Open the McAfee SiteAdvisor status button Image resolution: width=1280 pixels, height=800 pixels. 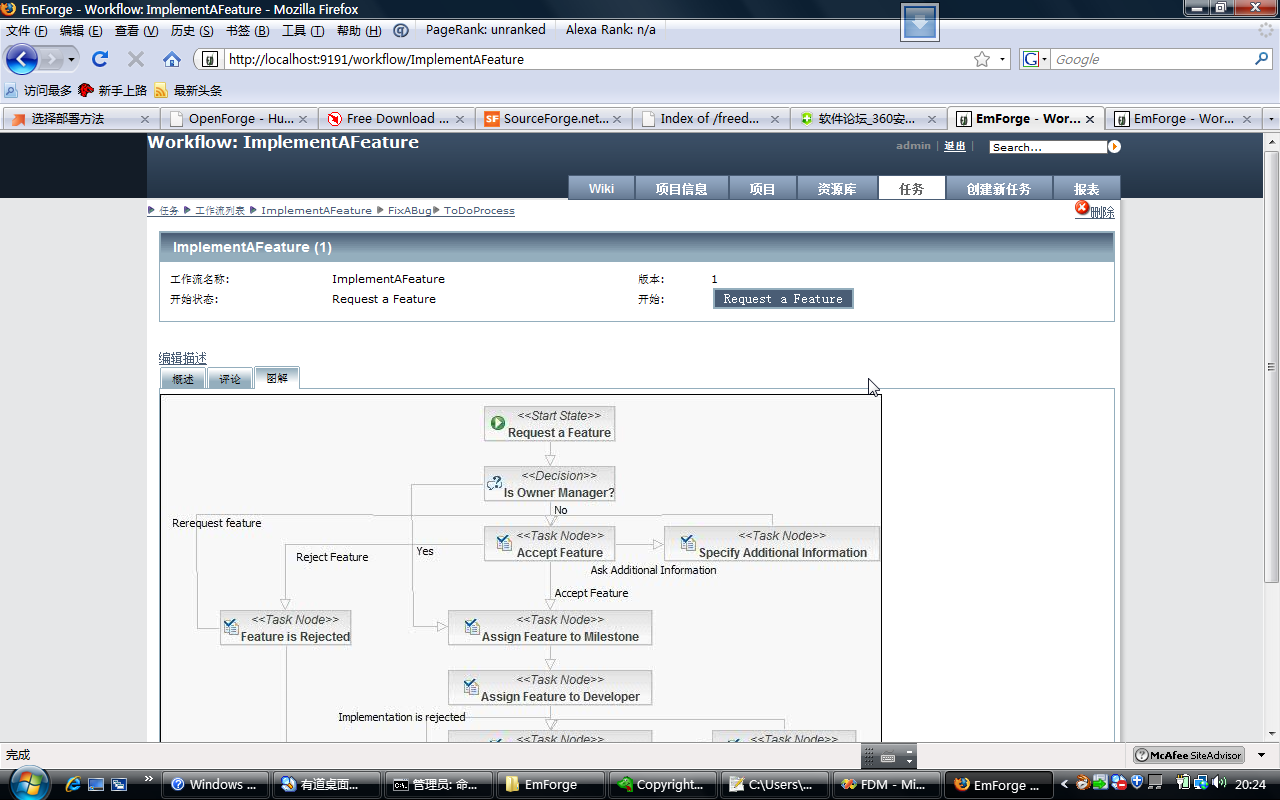point(1188,755)
